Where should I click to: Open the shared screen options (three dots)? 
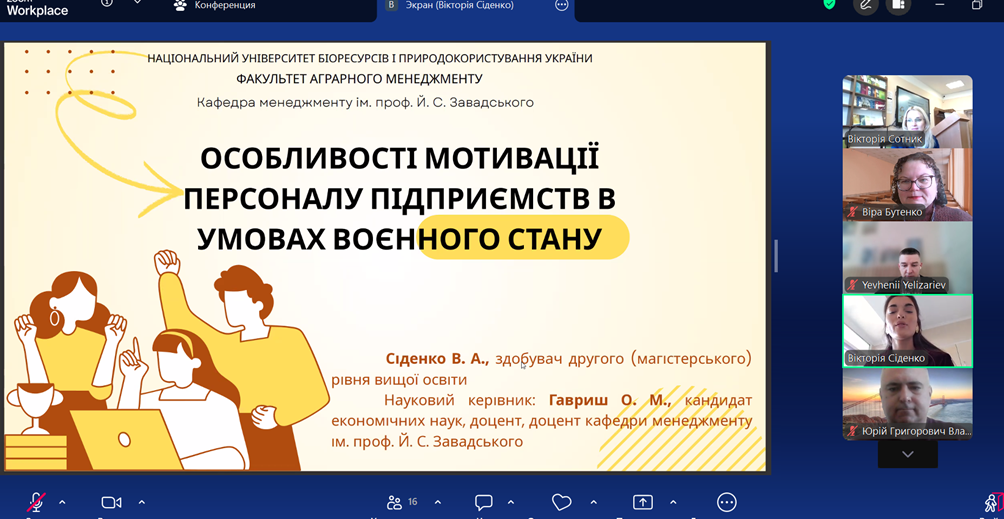pyautogui.click(x=562, y=5)
